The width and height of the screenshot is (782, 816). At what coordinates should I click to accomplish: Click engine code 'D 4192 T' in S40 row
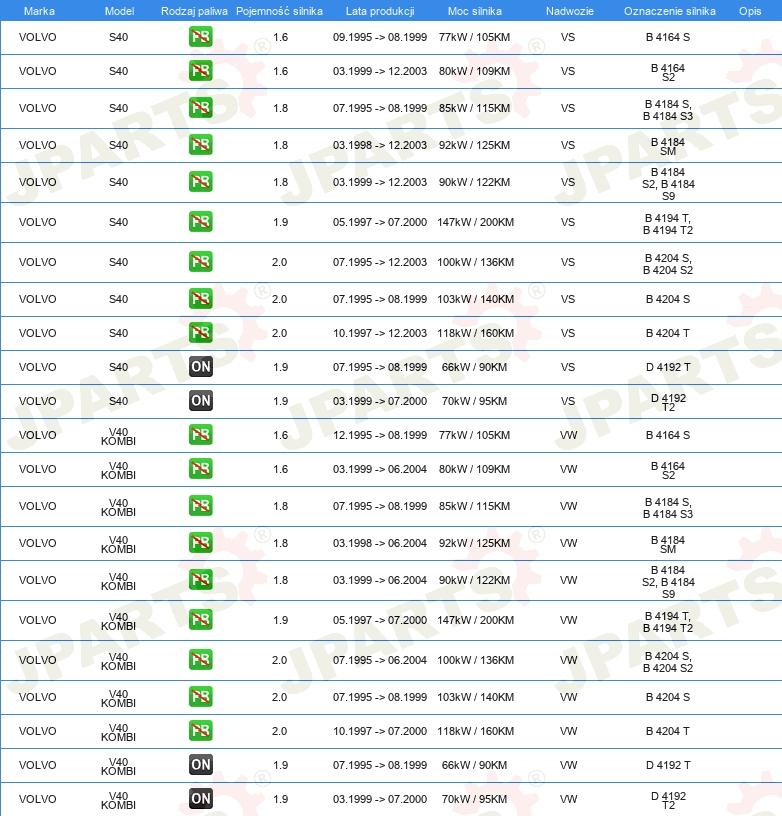[x=668, y=367]
